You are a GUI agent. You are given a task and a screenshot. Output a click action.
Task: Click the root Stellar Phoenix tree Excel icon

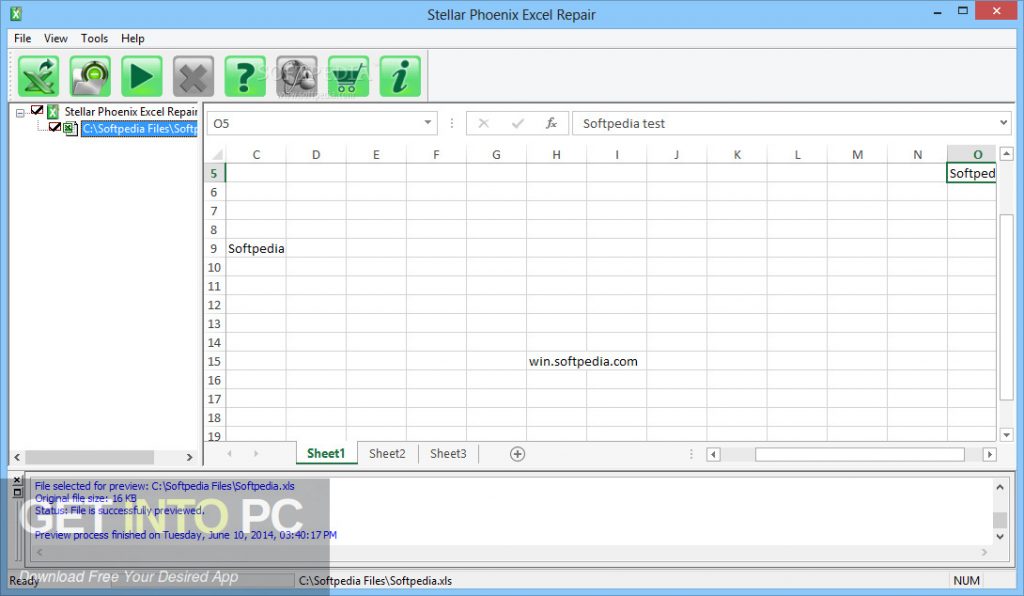[53, 112]
